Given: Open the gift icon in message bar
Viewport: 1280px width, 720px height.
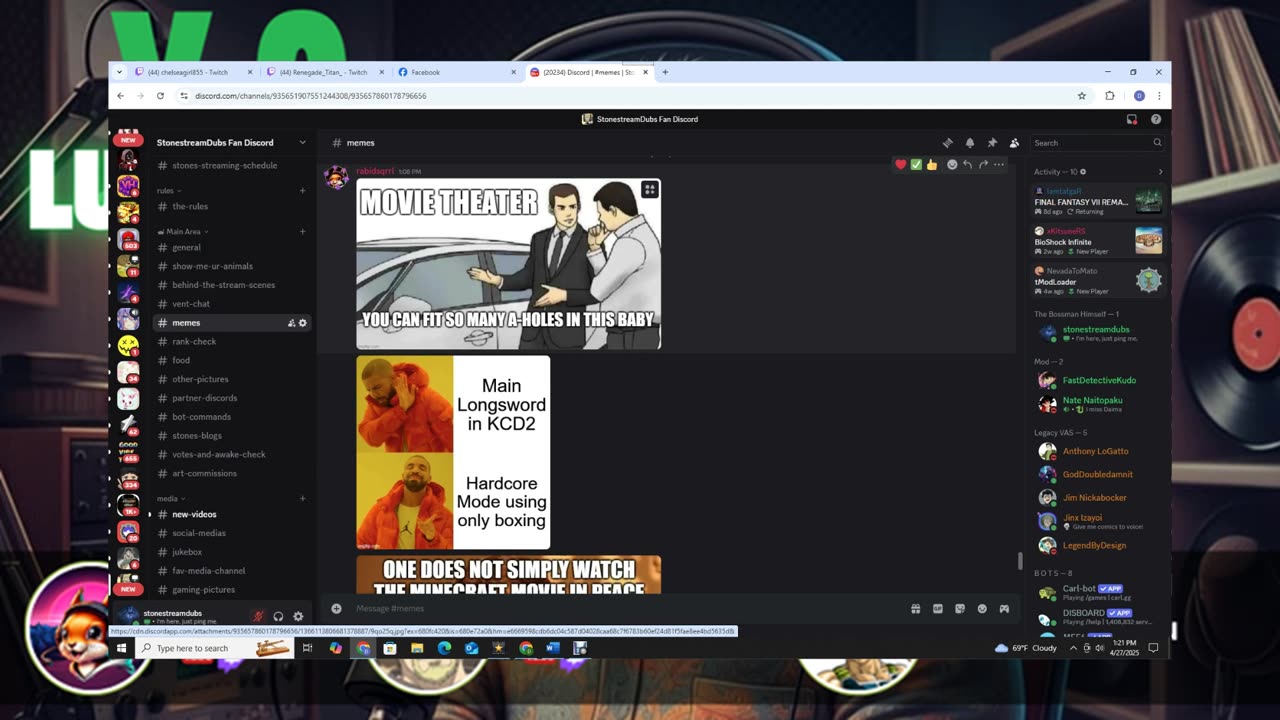Looking at the screenshot, I should click(x=915, y=608).
